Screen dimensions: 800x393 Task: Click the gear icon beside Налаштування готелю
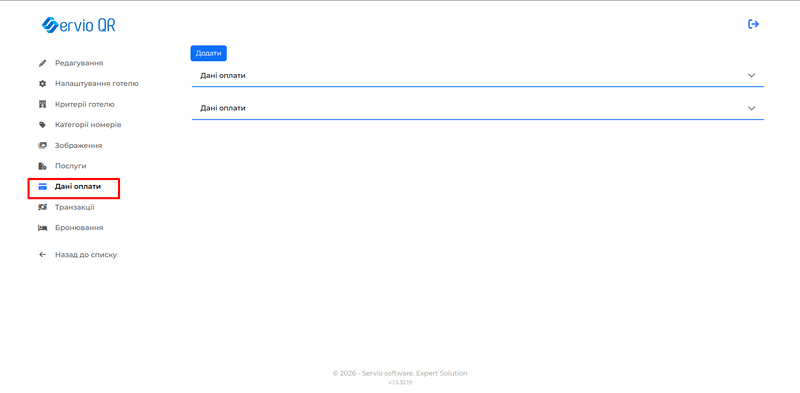43,84
